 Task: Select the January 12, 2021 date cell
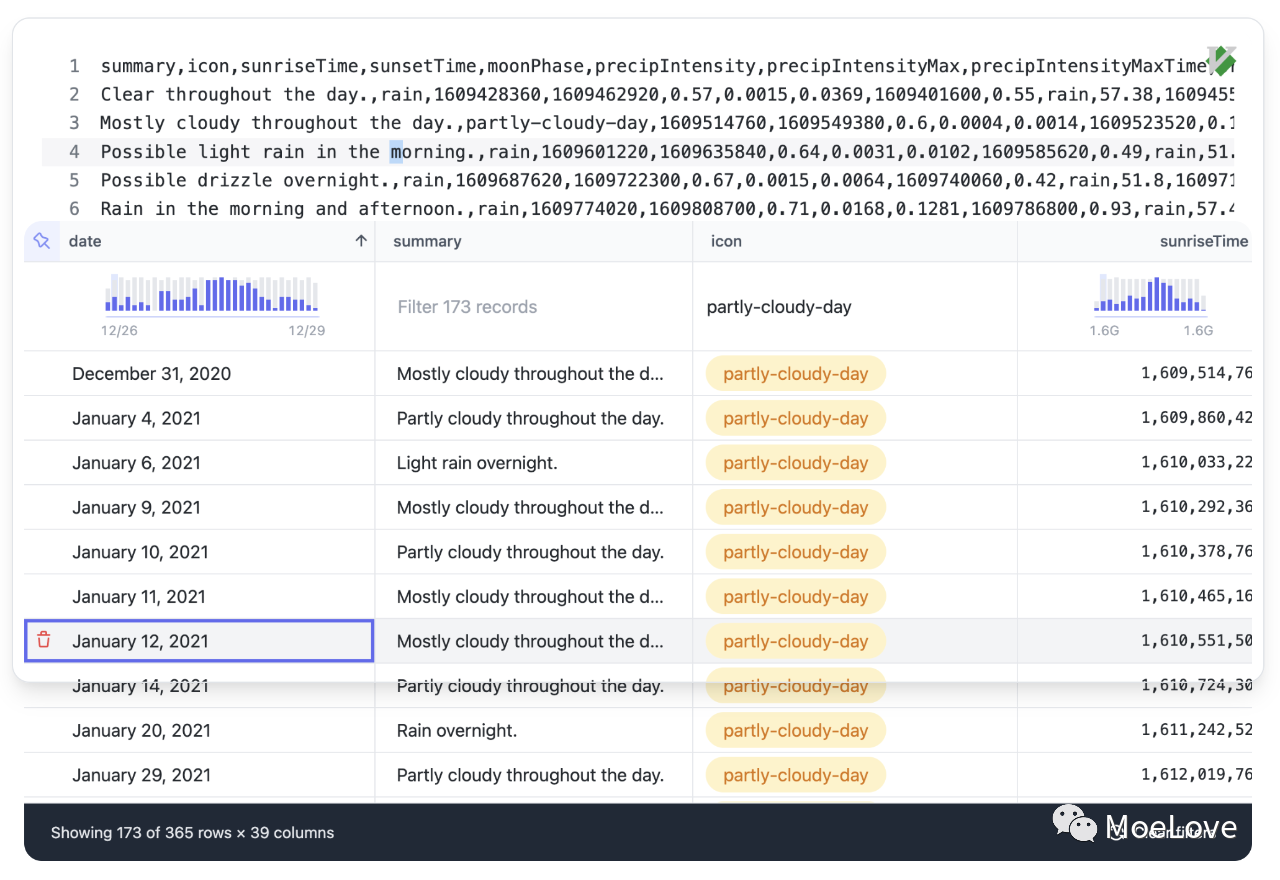click(x=140, y=641)
